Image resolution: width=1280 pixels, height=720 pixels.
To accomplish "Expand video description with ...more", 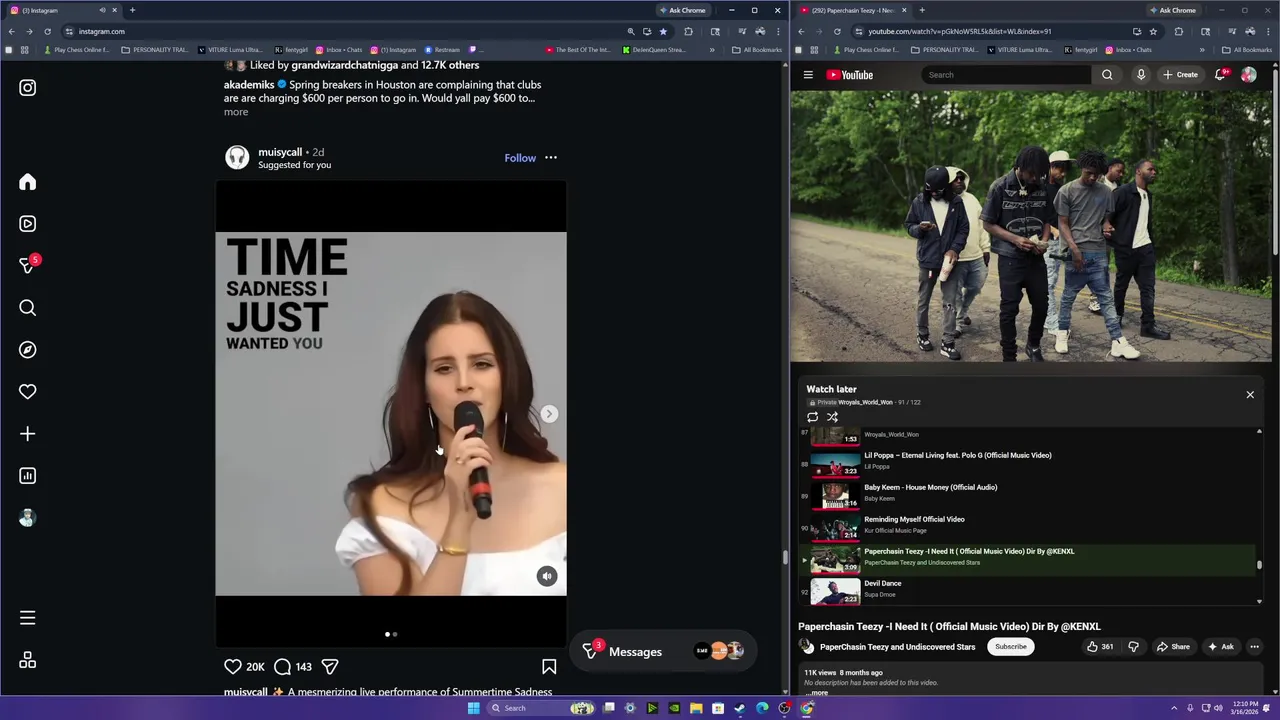I will [x=817, y=693].
